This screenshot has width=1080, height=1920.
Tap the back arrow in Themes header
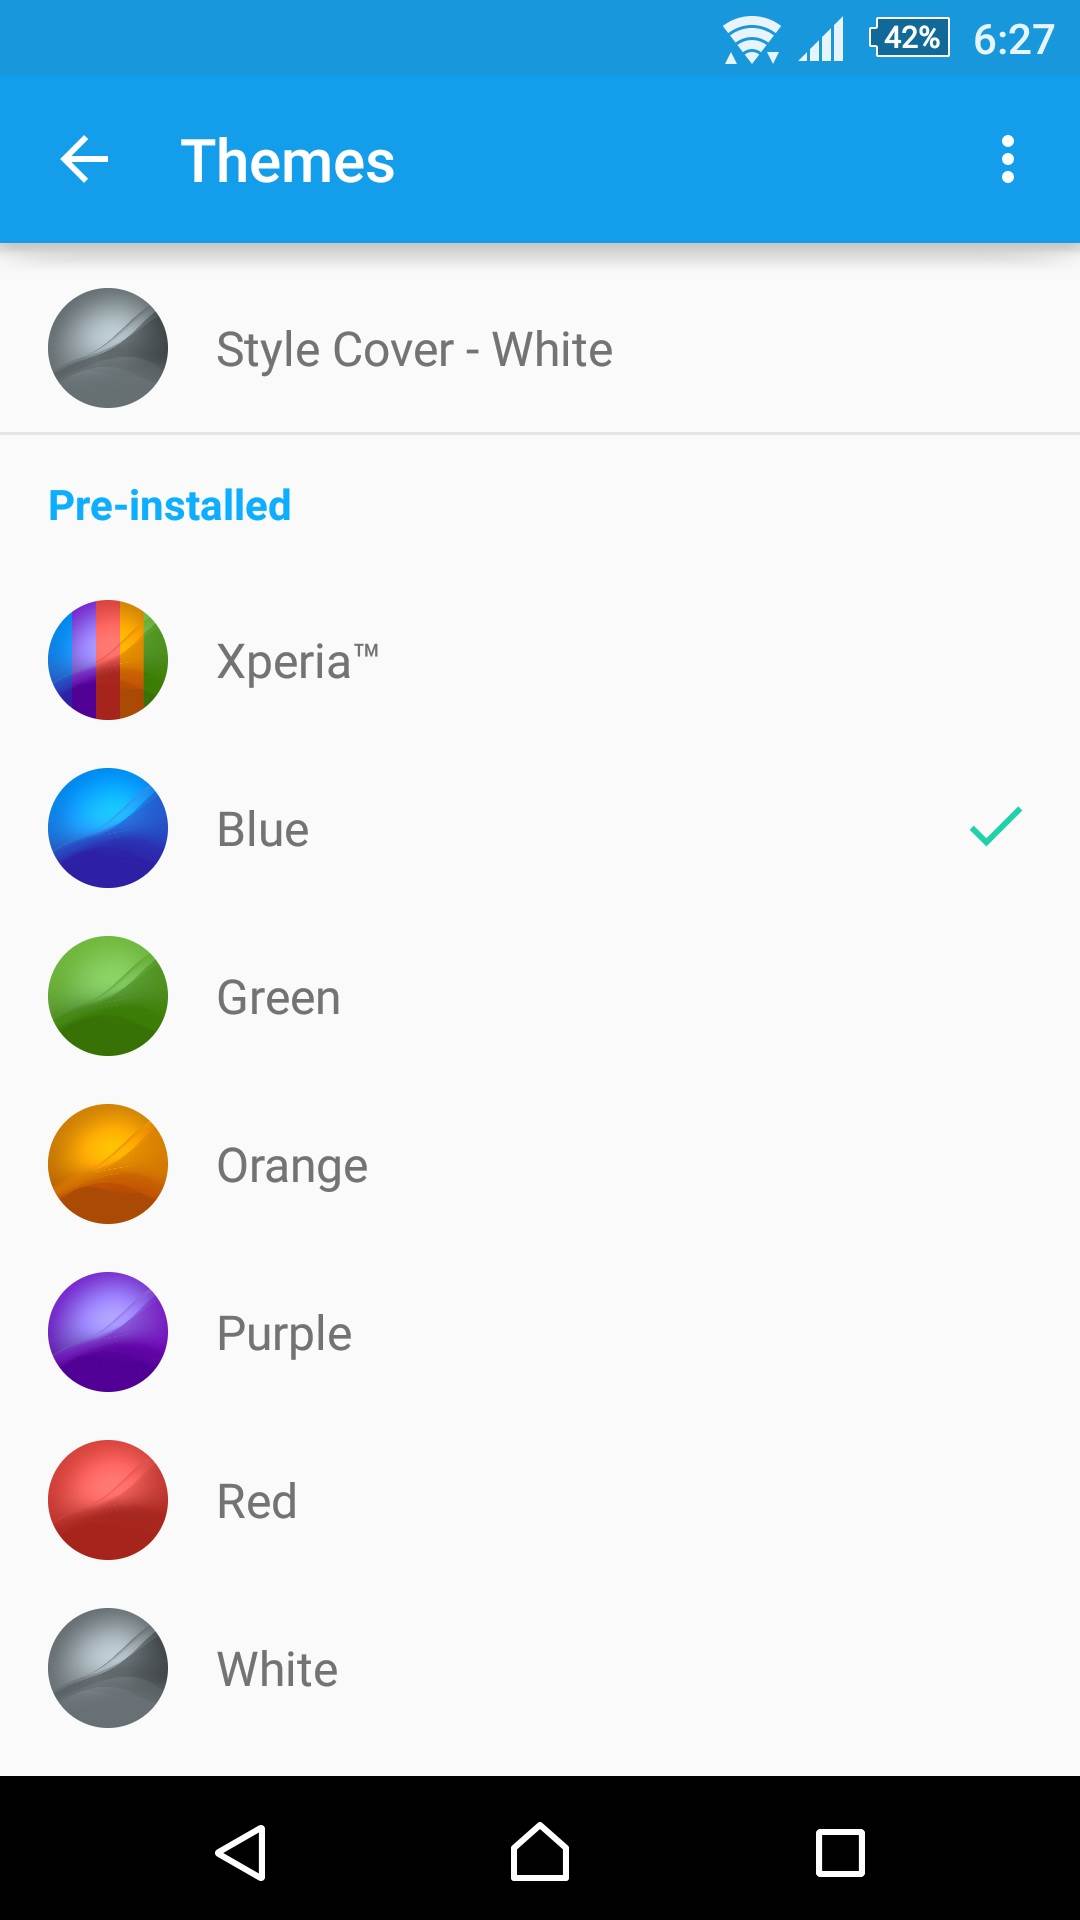coord(84,160)
